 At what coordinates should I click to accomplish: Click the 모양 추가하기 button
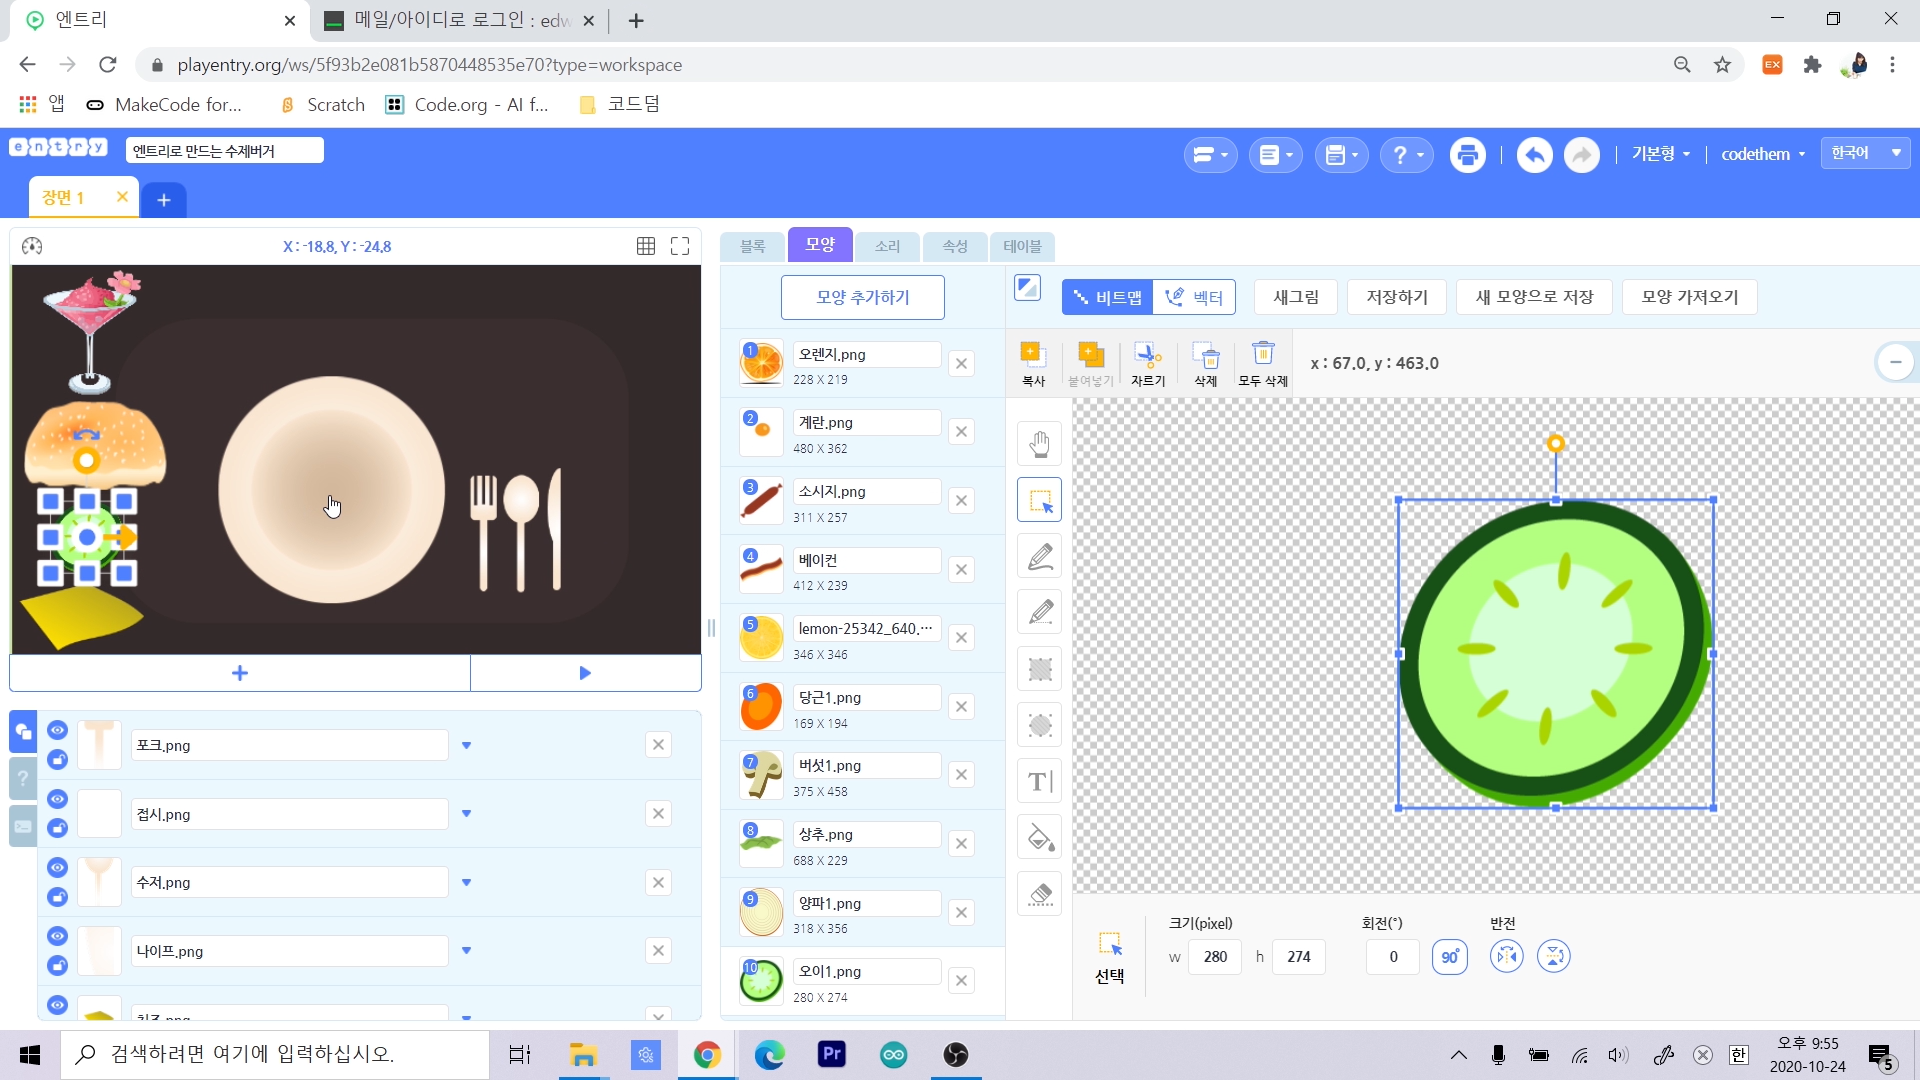862,297
